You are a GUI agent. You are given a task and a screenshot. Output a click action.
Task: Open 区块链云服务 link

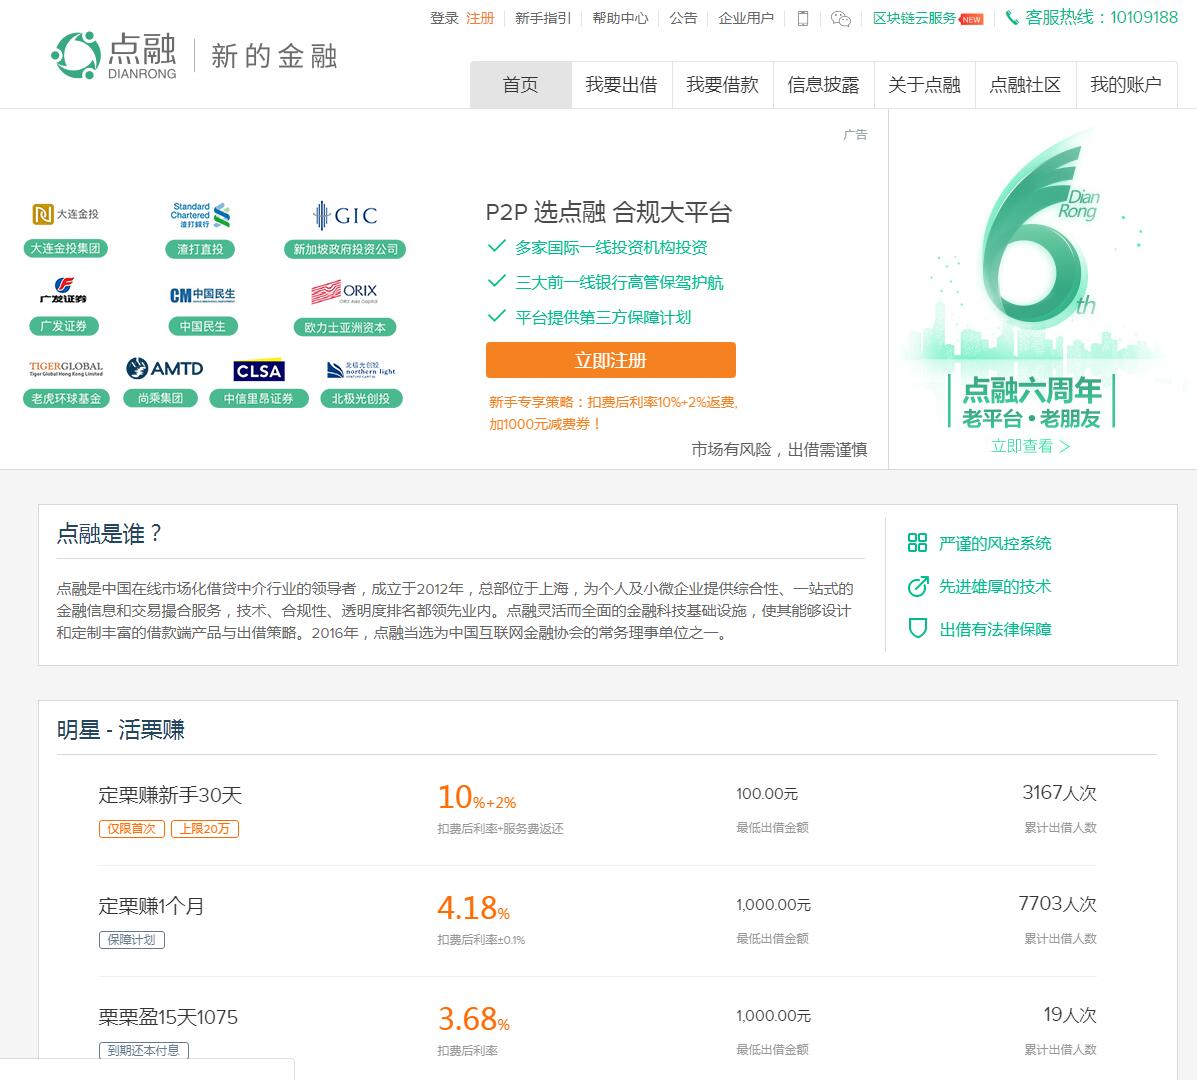[914, 18]
